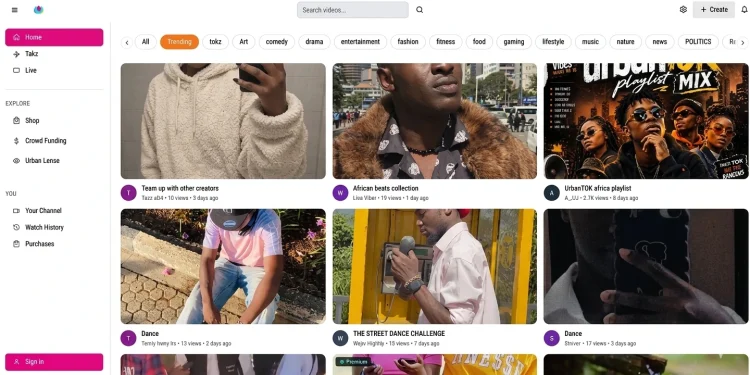750x375 pixels.
Task: Open UrbanTOK africa playlist thumbnail
Action: pos(646,121)
